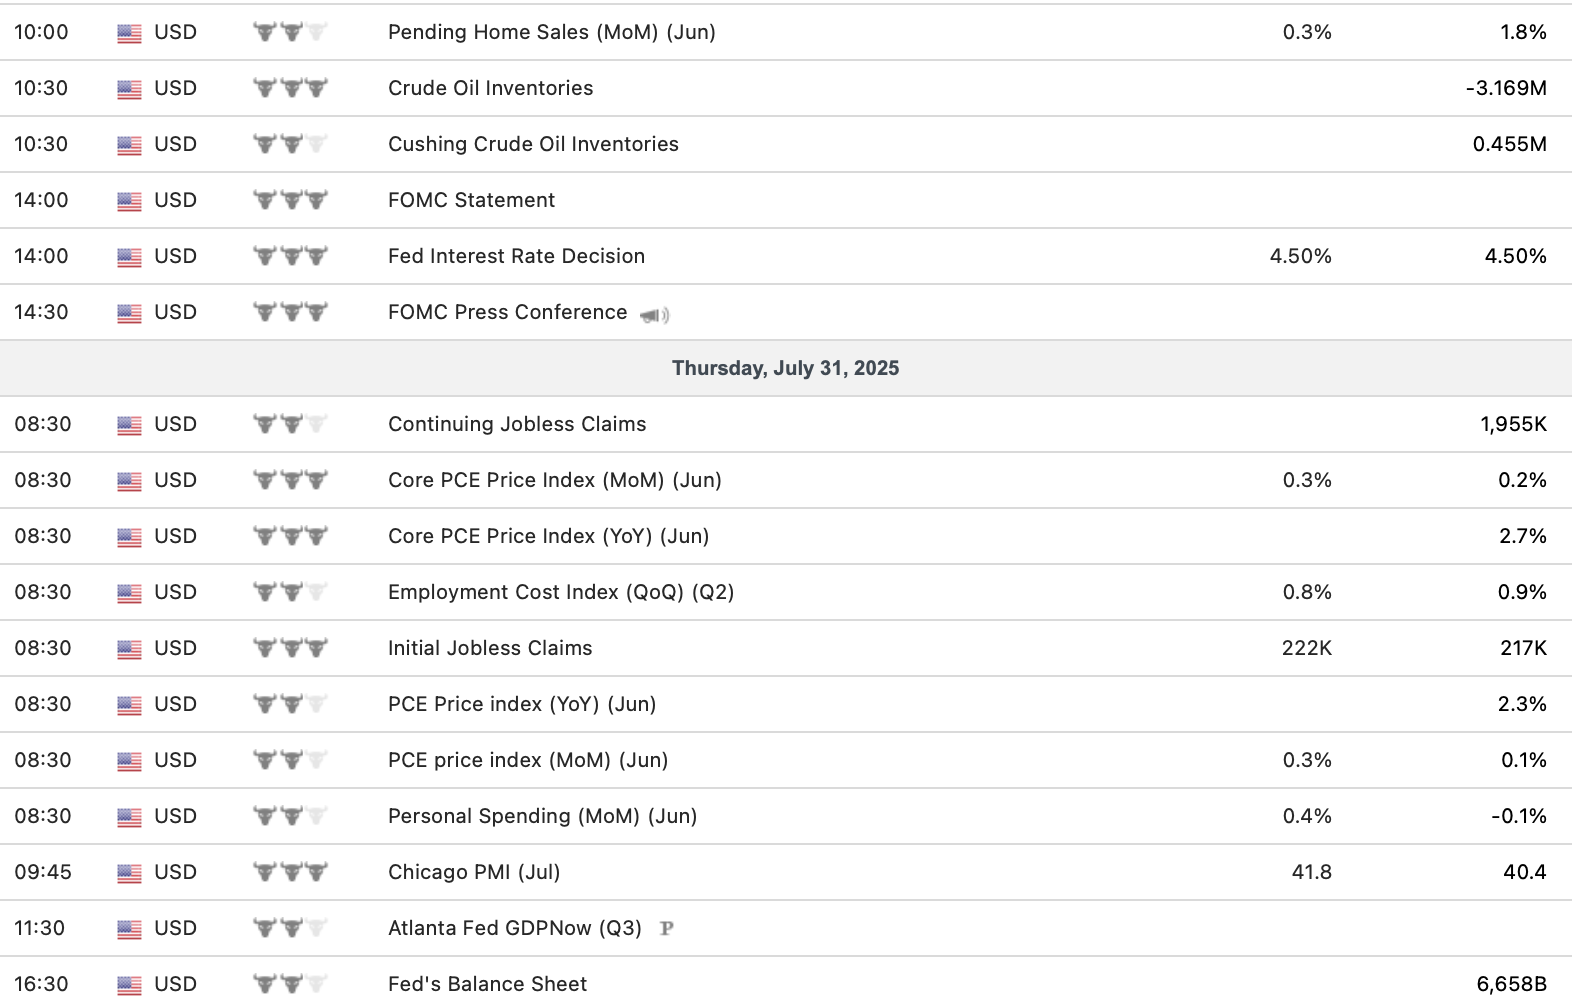Open the PCE Price index (YoY) event
The image size is (1572, 1002).
[x=521, y=704]
